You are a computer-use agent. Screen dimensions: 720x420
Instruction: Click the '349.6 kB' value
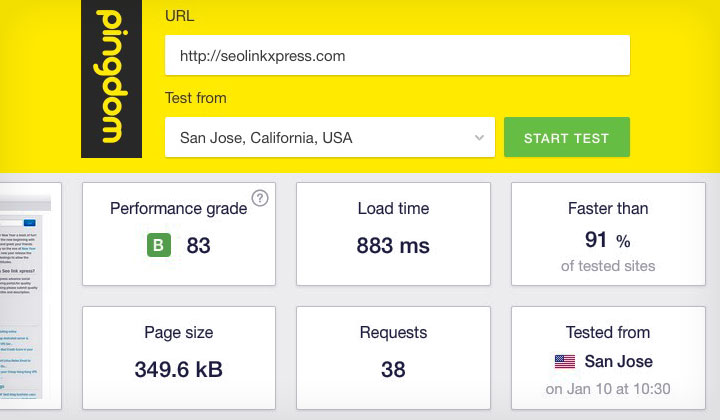pyautogui.click(x=179, y=370)
